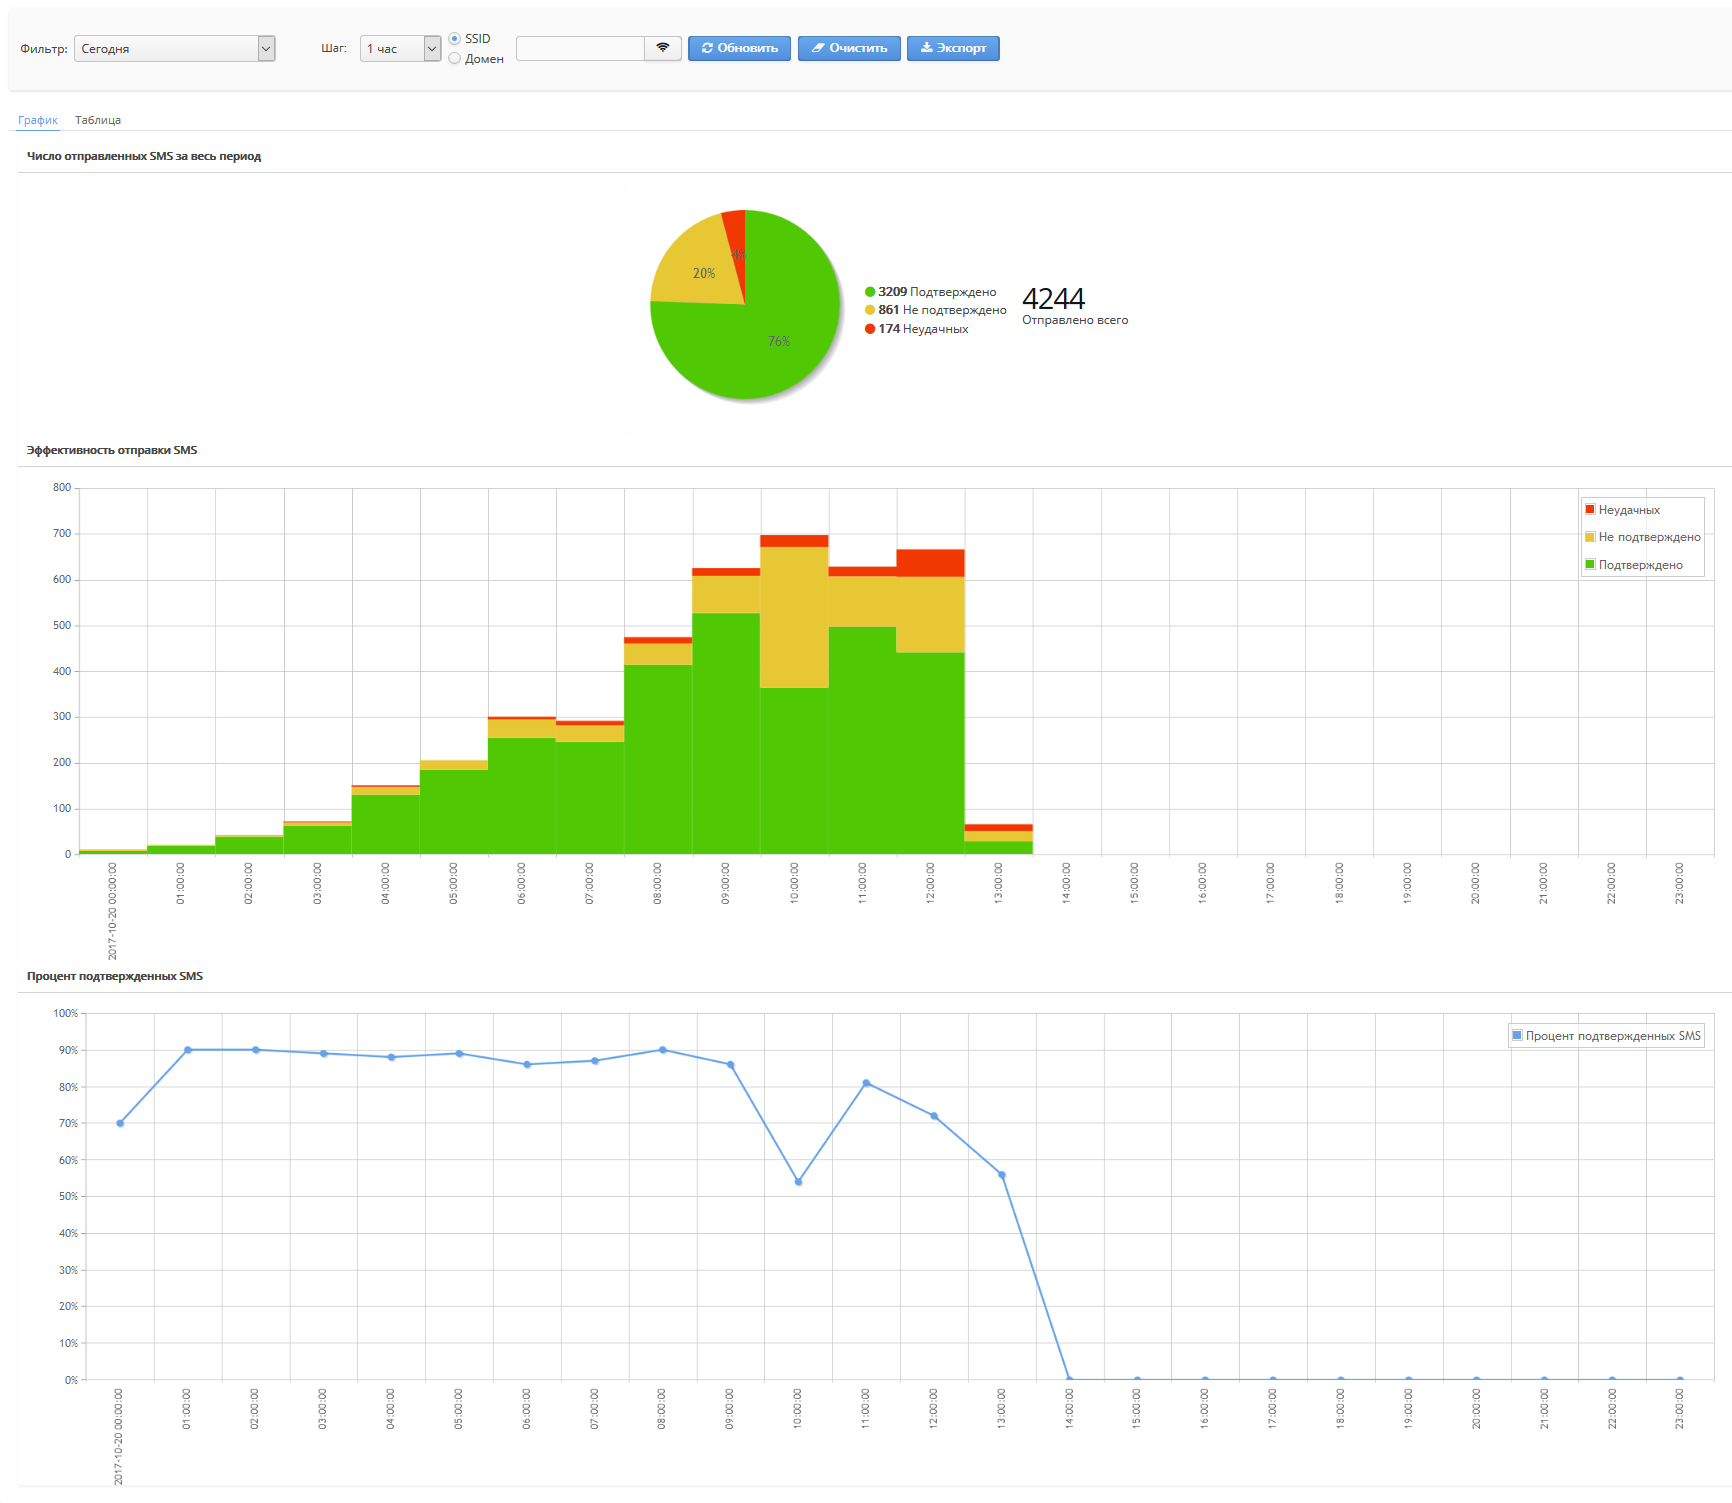Click Подтверждено in the bar chart legend

pyautogui.click(x=1640, y=565)
